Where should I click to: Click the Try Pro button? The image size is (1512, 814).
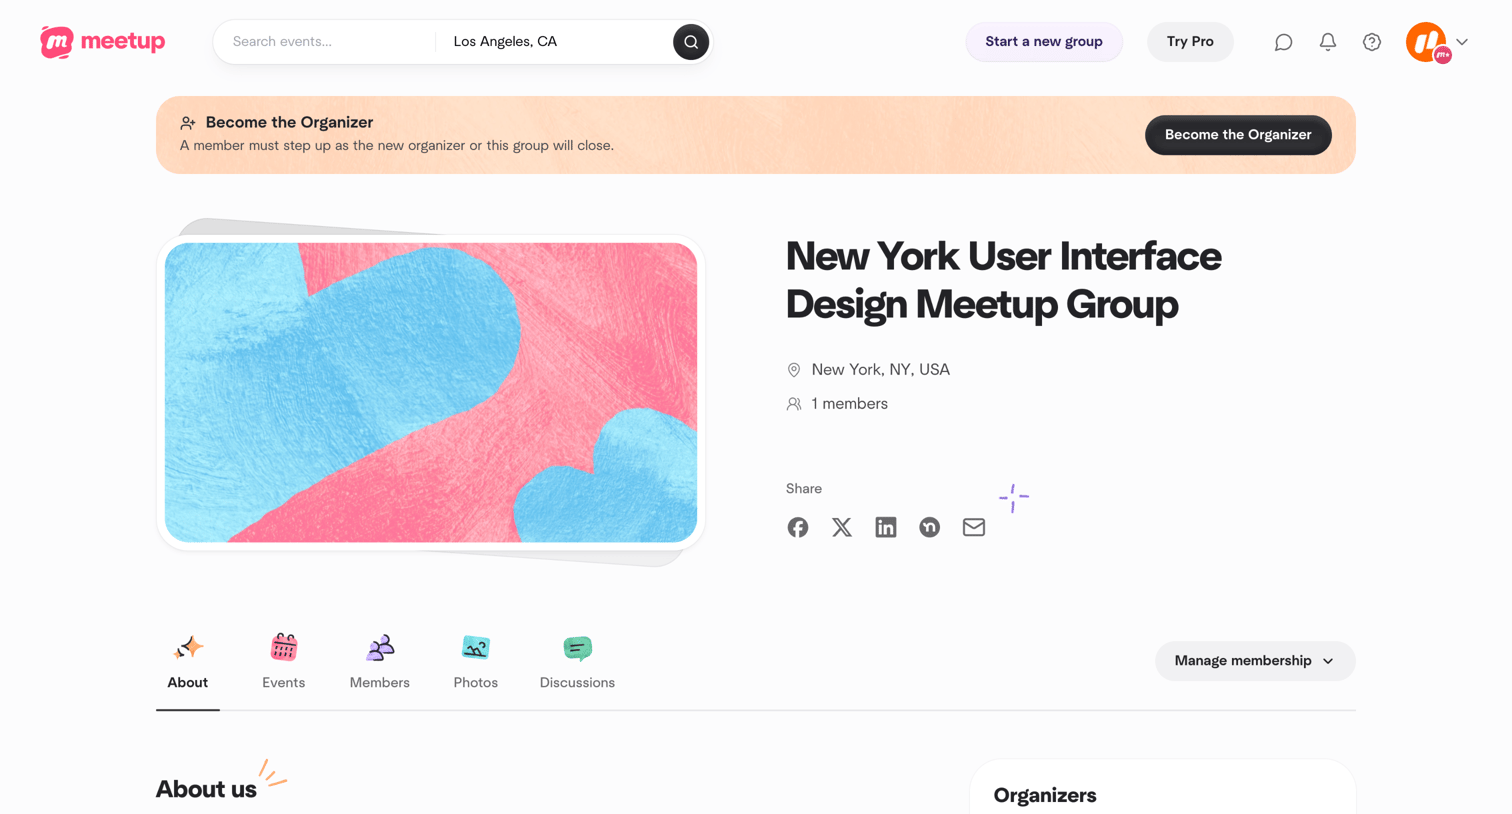click(x=1190, y=42)
